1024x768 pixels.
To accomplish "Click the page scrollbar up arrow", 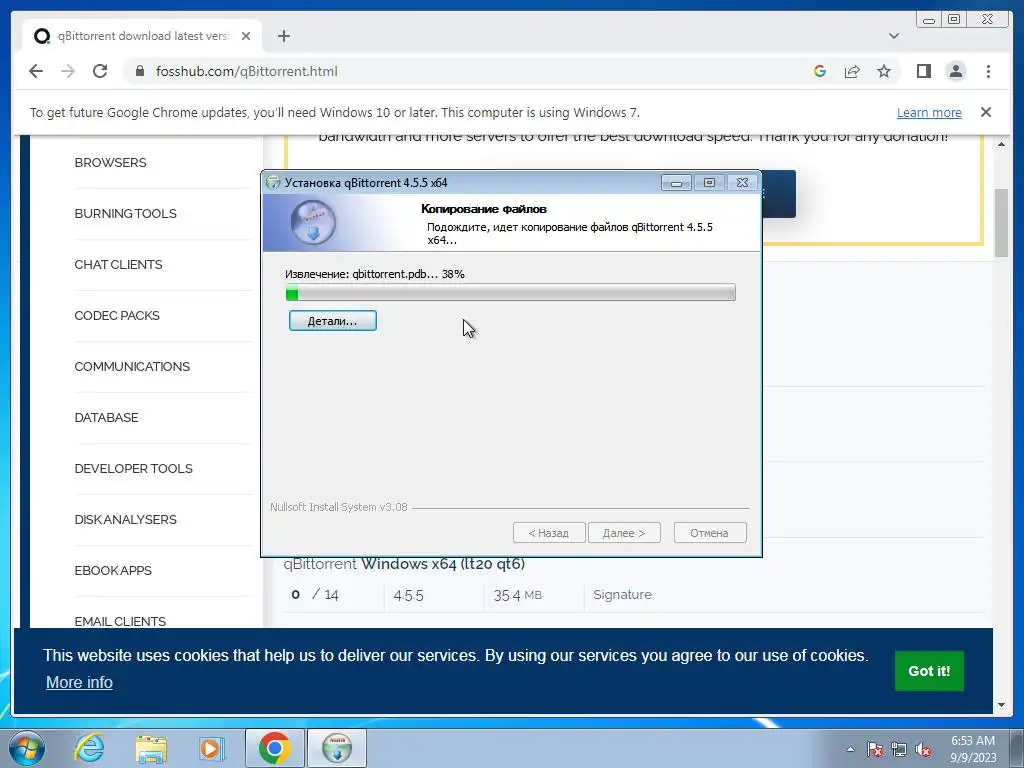I will point(1001,144).
